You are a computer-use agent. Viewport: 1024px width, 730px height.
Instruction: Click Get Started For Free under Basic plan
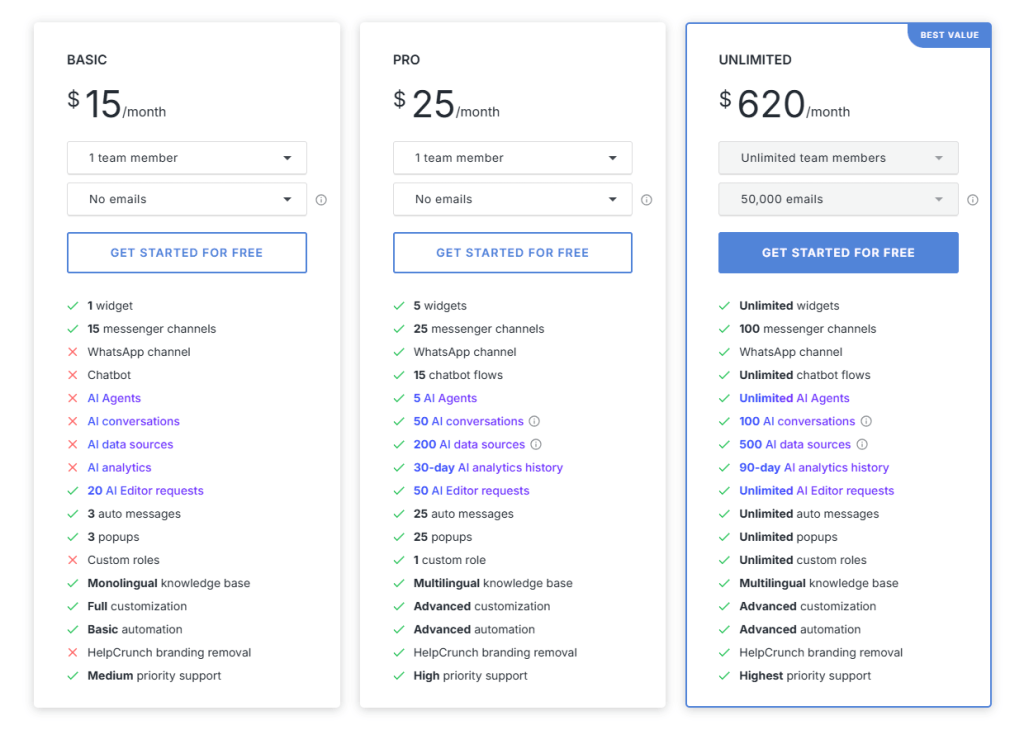click(187, 253)
